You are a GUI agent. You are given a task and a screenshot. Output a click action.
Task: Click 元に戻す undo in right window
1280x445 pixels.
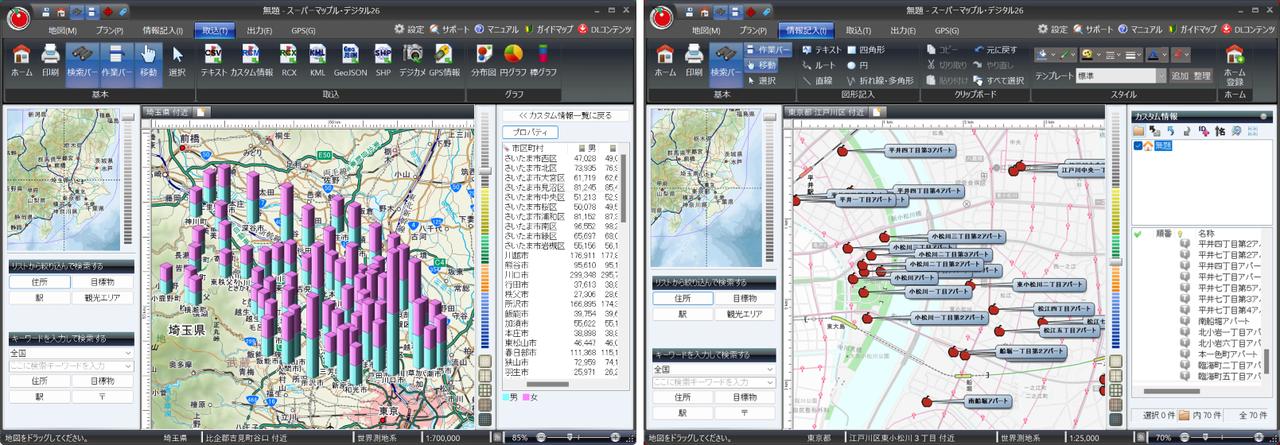coord(994,49)
